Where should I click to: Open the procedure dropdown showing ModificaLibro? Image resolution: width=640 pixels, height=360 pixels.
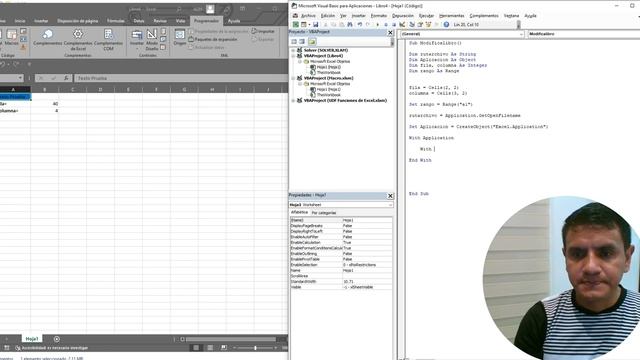(584, 34)
